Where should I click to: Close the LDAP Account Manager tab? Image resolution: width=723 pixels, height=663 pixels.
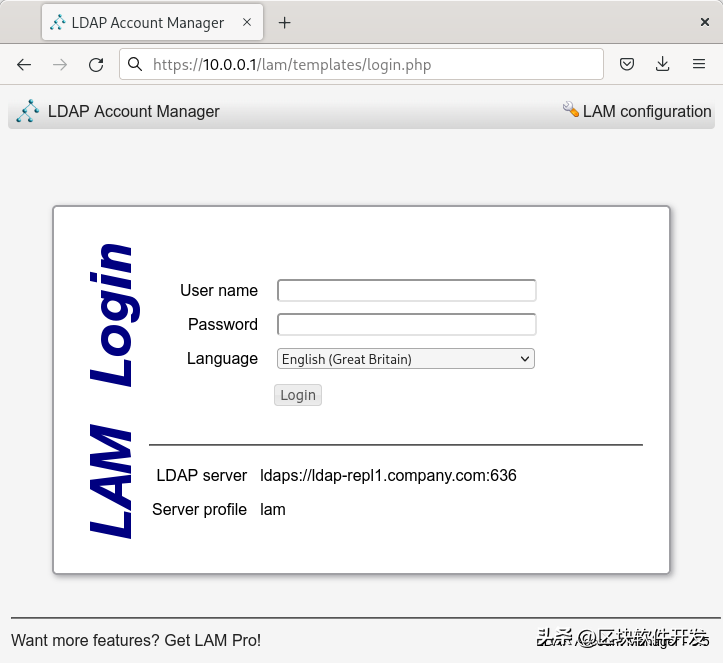click(x=247, y=22)
